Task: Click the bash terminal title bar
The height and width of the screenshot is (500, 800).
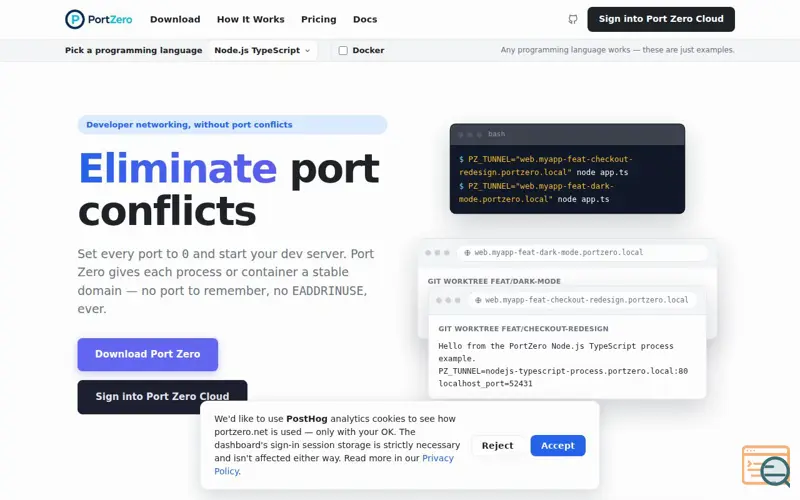Action: 567,134
